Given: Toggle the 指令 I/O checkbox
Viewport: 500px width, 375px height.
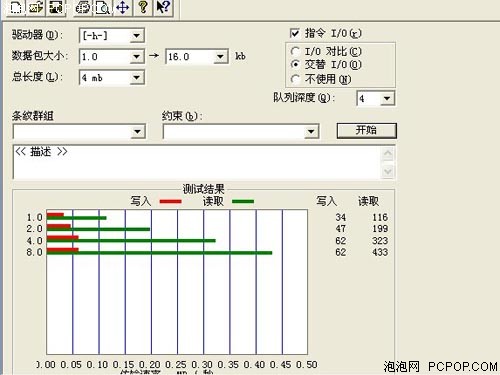Looking at the screenshot, I should [x=295, y=33].
